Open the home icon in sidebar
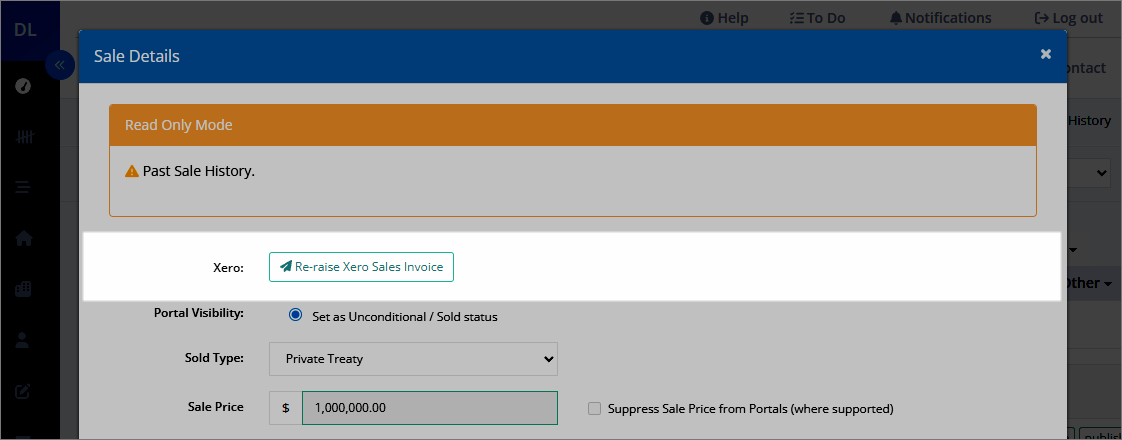This screenshot has width=1122, height=440. 23,238
